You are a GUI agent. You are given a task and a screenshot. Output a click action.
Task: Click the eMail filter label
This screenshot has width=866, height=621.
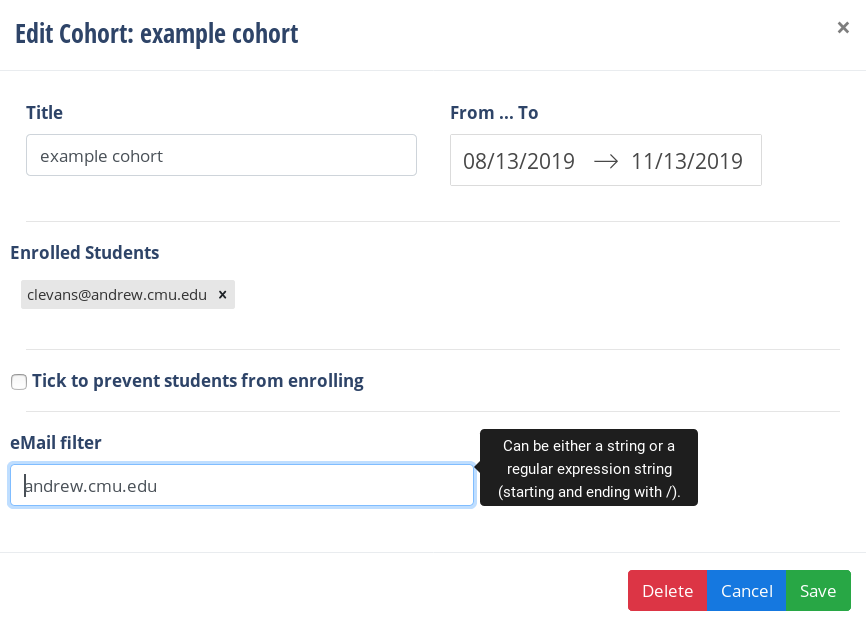pos(56,443)
